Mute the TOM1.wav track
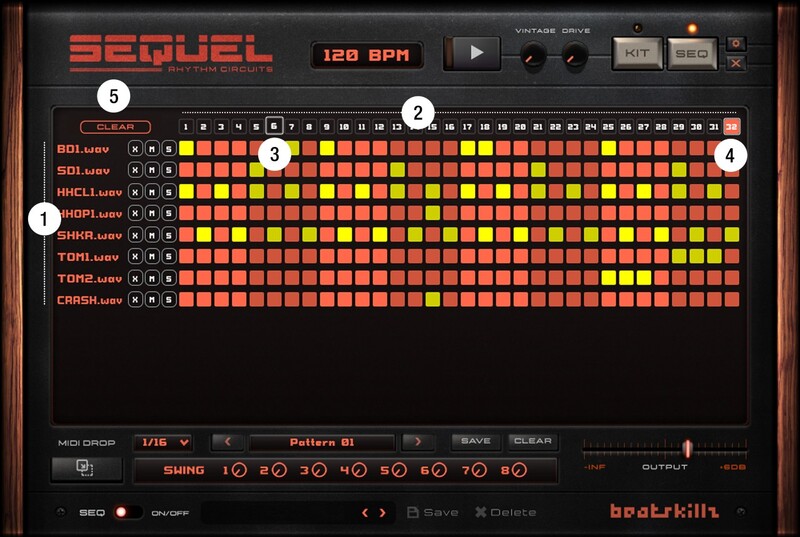 tap(152, 257)
